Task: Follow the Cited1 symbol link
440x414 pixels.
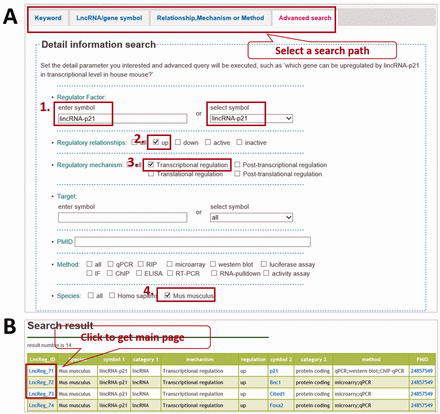Action: pyautogui.click(x=277, y=394)
